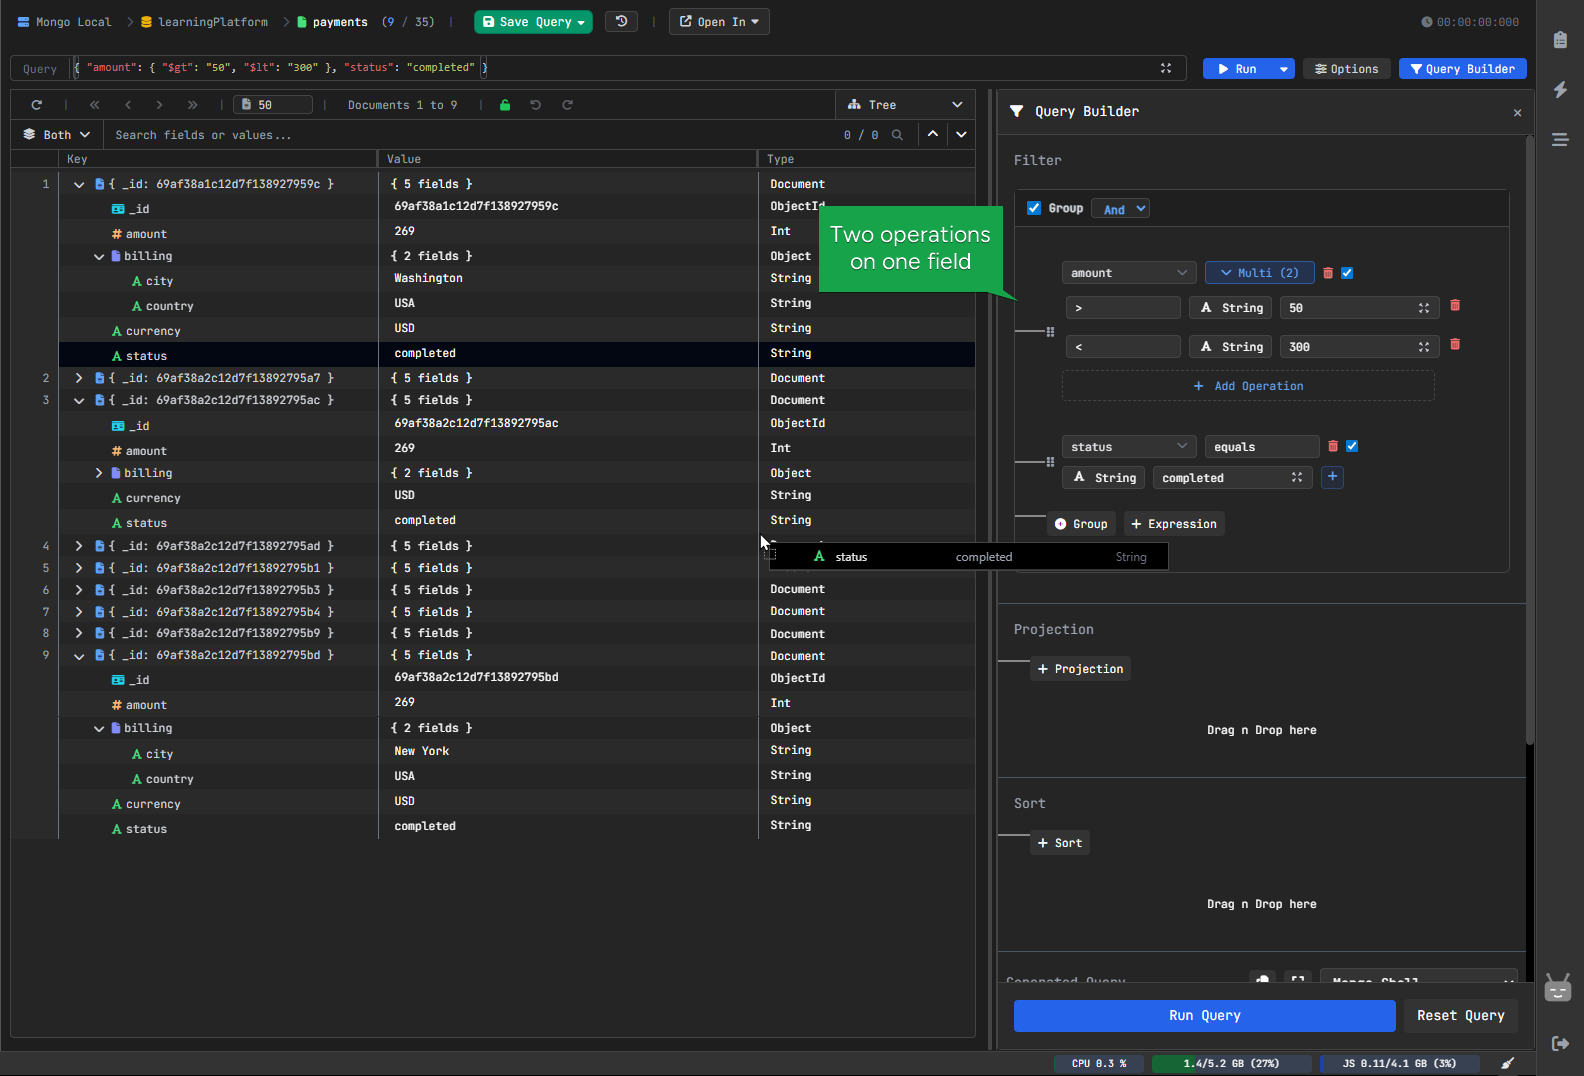Click the blue Run Query button
Viewport: 1584px width, 1076px height.
[1204, 1015]
